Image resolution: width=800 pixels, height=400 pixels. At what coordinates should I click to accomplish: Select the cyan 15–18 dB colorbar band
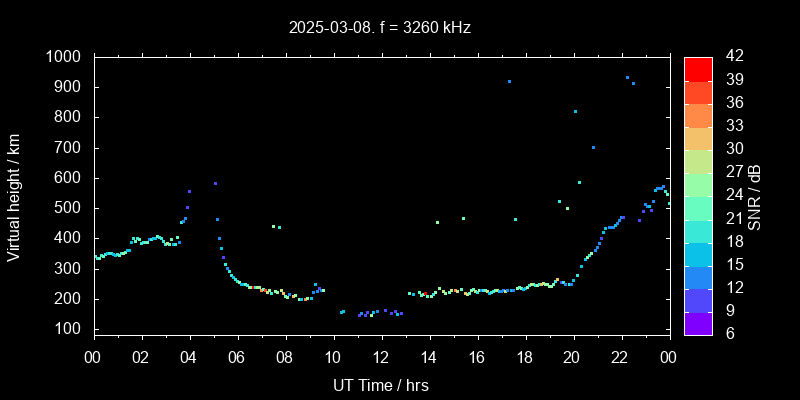coord(698,253)
